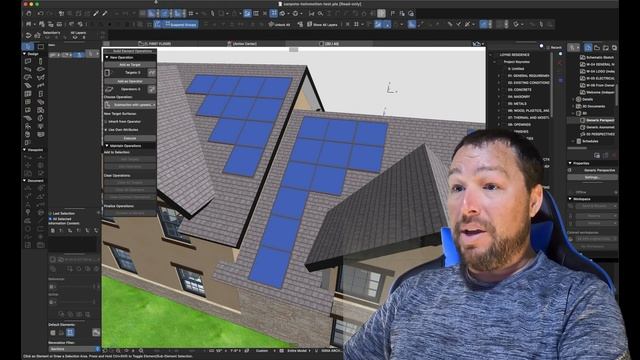Select Project Keynotes row
Viewport: 640px width, 360px height.
(516, 62)
